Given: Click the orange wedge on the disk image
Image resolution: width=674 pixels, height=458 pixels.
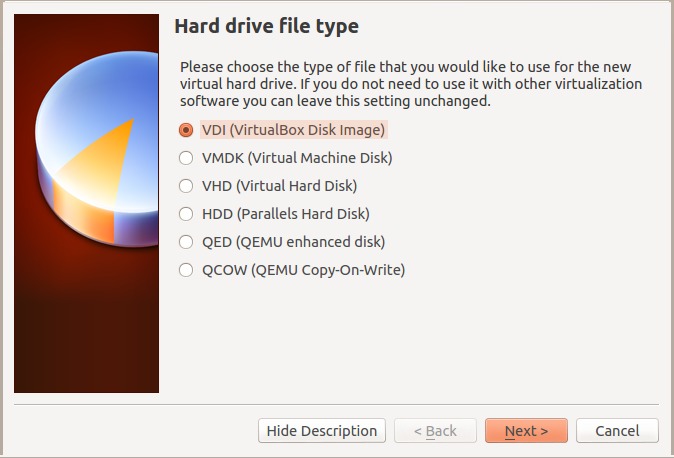Looking at the screenshot, I should click(112, 160).
